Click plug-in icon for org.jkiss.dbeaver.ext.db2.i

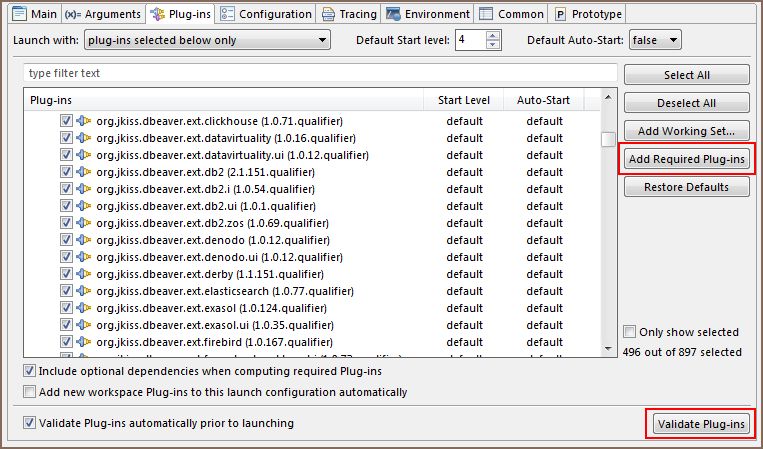[84, 189]
